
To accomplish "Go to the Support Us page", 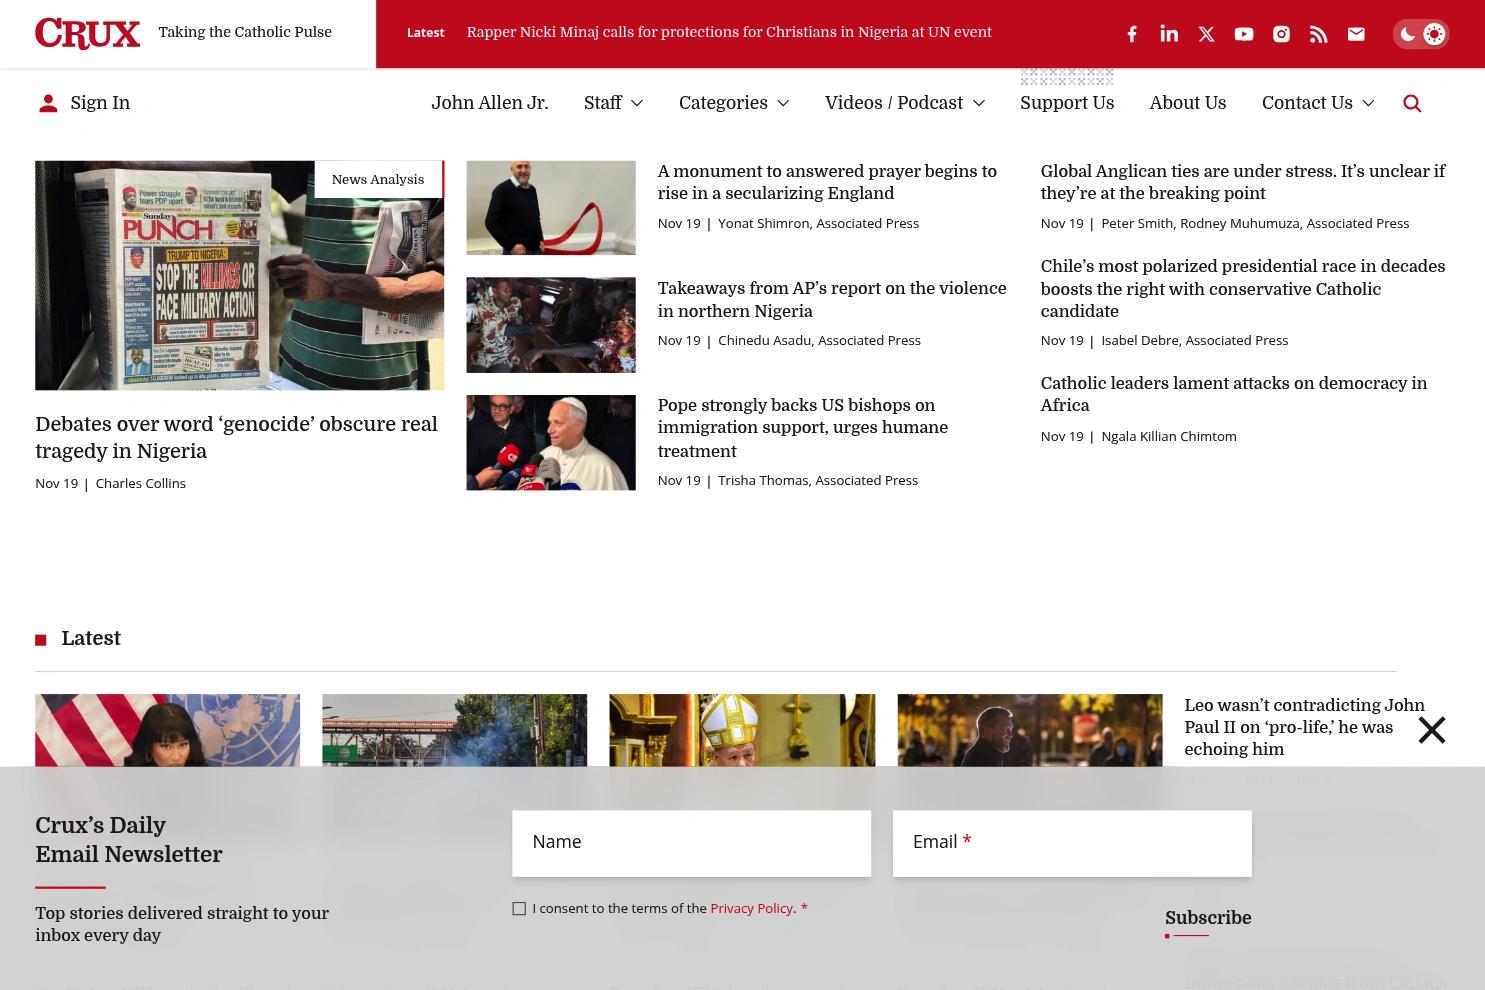I will pos(1067,103).
